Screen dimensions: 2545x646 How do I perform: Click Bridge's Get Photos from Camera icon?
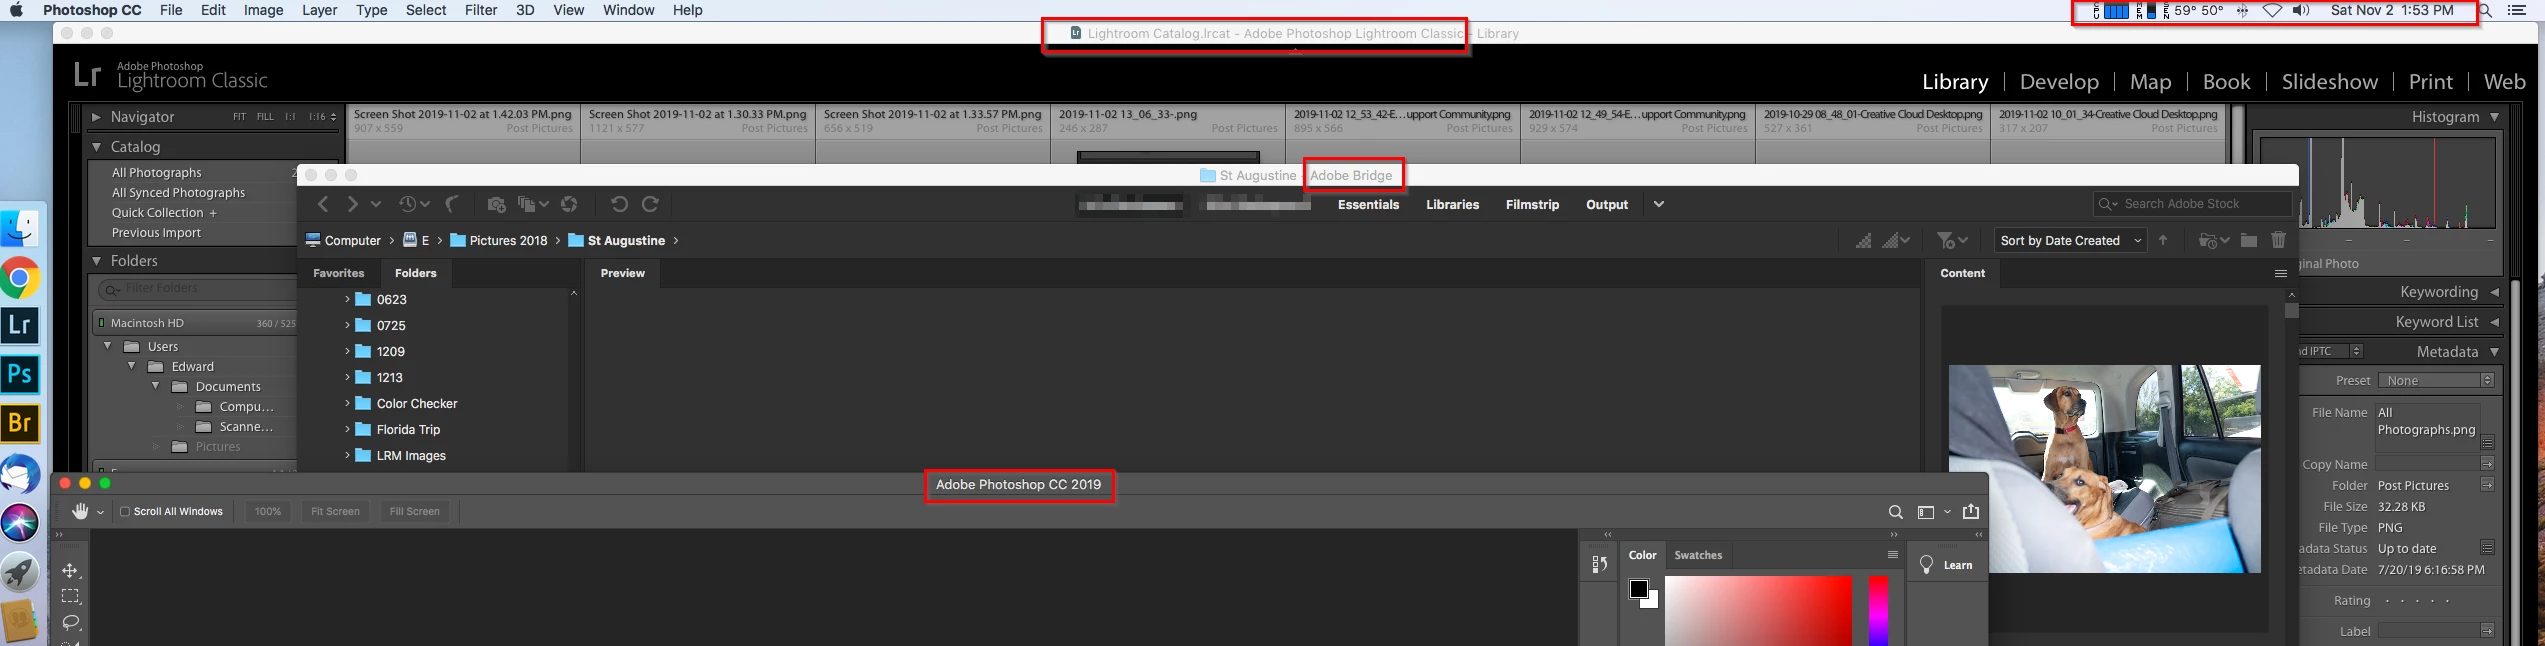(x=496, y=204)
